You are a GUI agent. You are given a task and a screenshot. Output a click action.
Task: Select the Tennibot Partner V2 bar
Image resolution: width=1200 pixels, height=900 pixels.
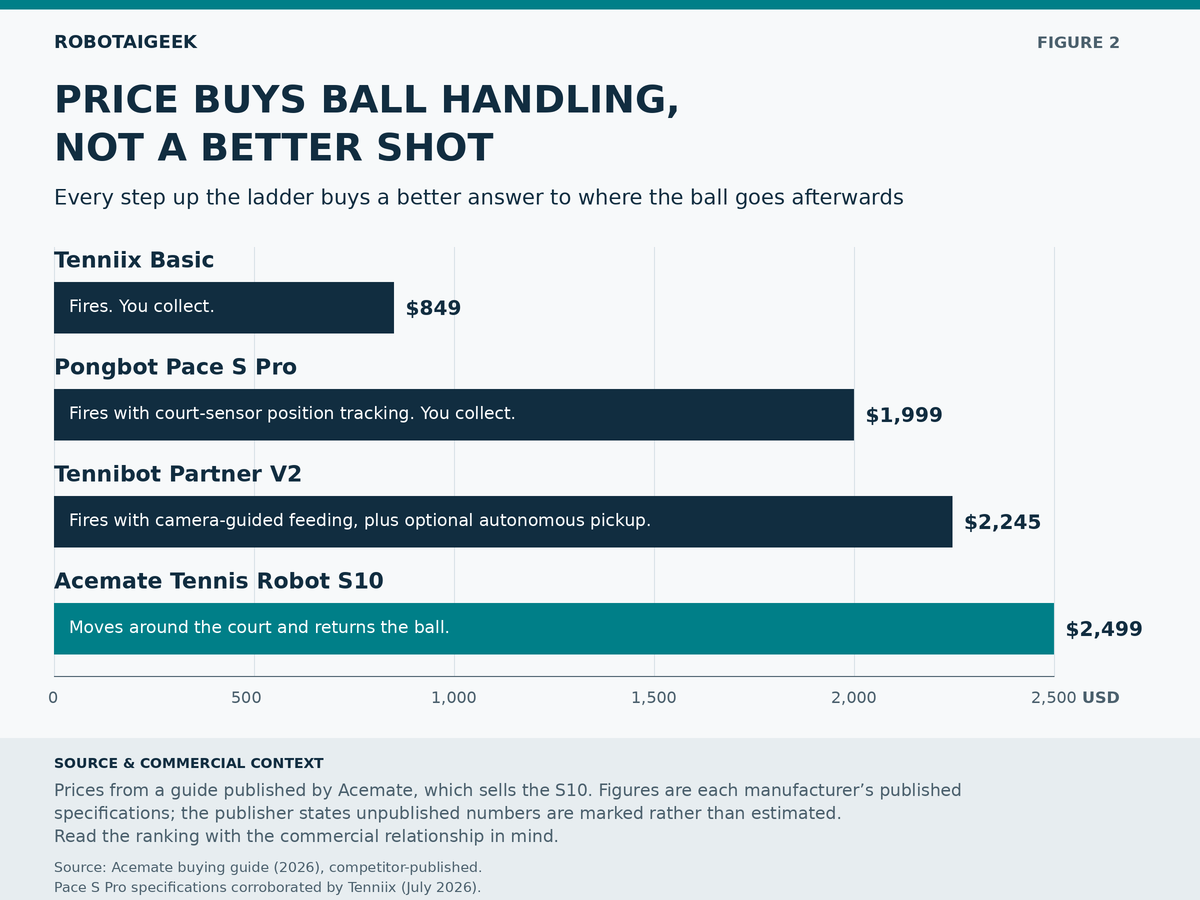coord(503,522)
